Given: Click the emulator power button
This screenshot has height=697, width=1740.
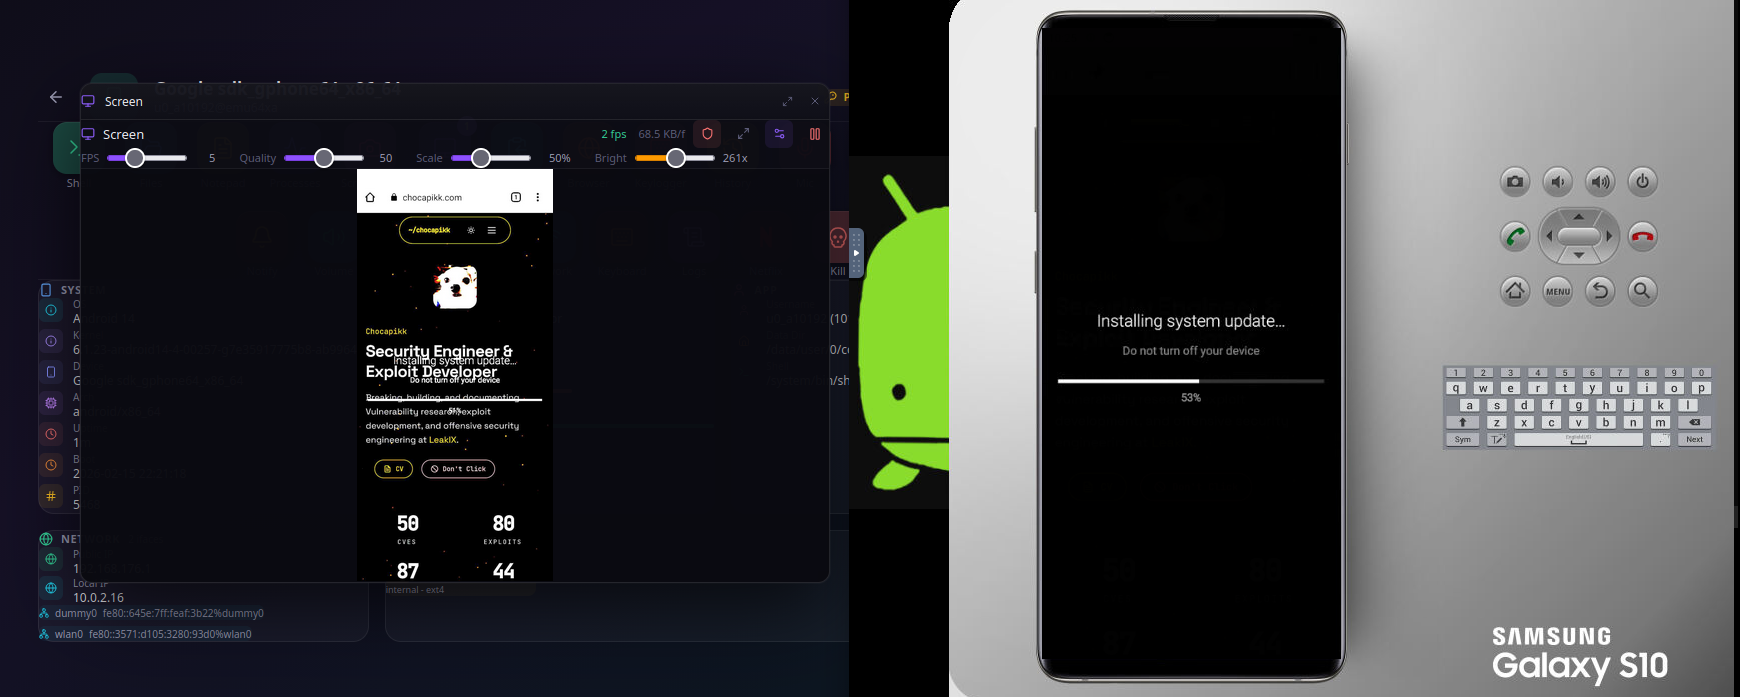Looking at the screenshot, I should click(x=1642, y=182).
